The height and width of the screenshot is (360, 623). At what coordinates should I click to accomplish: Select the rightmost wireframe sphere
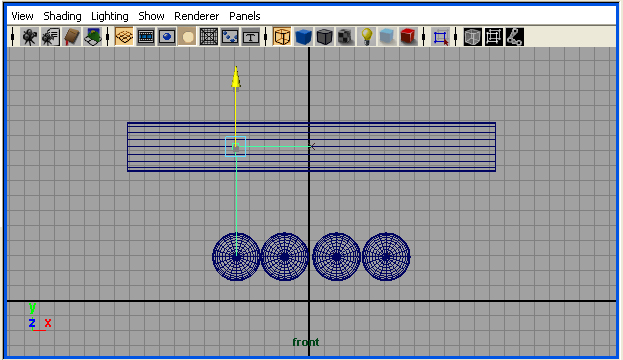pyautogui.click(x=386, y=257)
